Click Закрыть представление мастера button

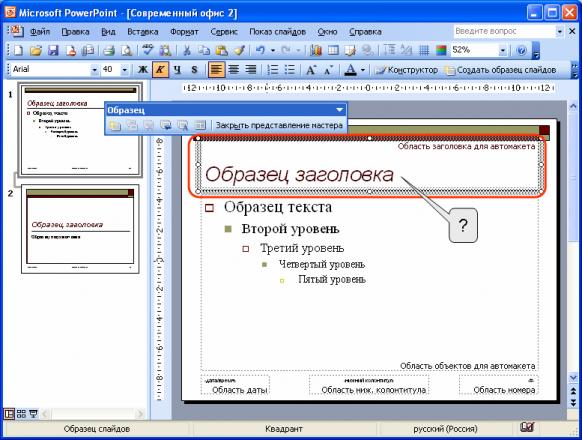(x=279, y=126)
